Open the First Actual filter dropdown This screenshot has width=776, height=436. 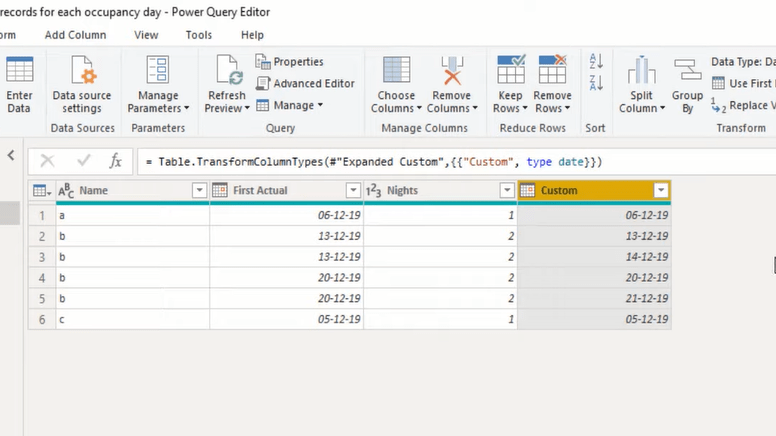tap(353, 191)
